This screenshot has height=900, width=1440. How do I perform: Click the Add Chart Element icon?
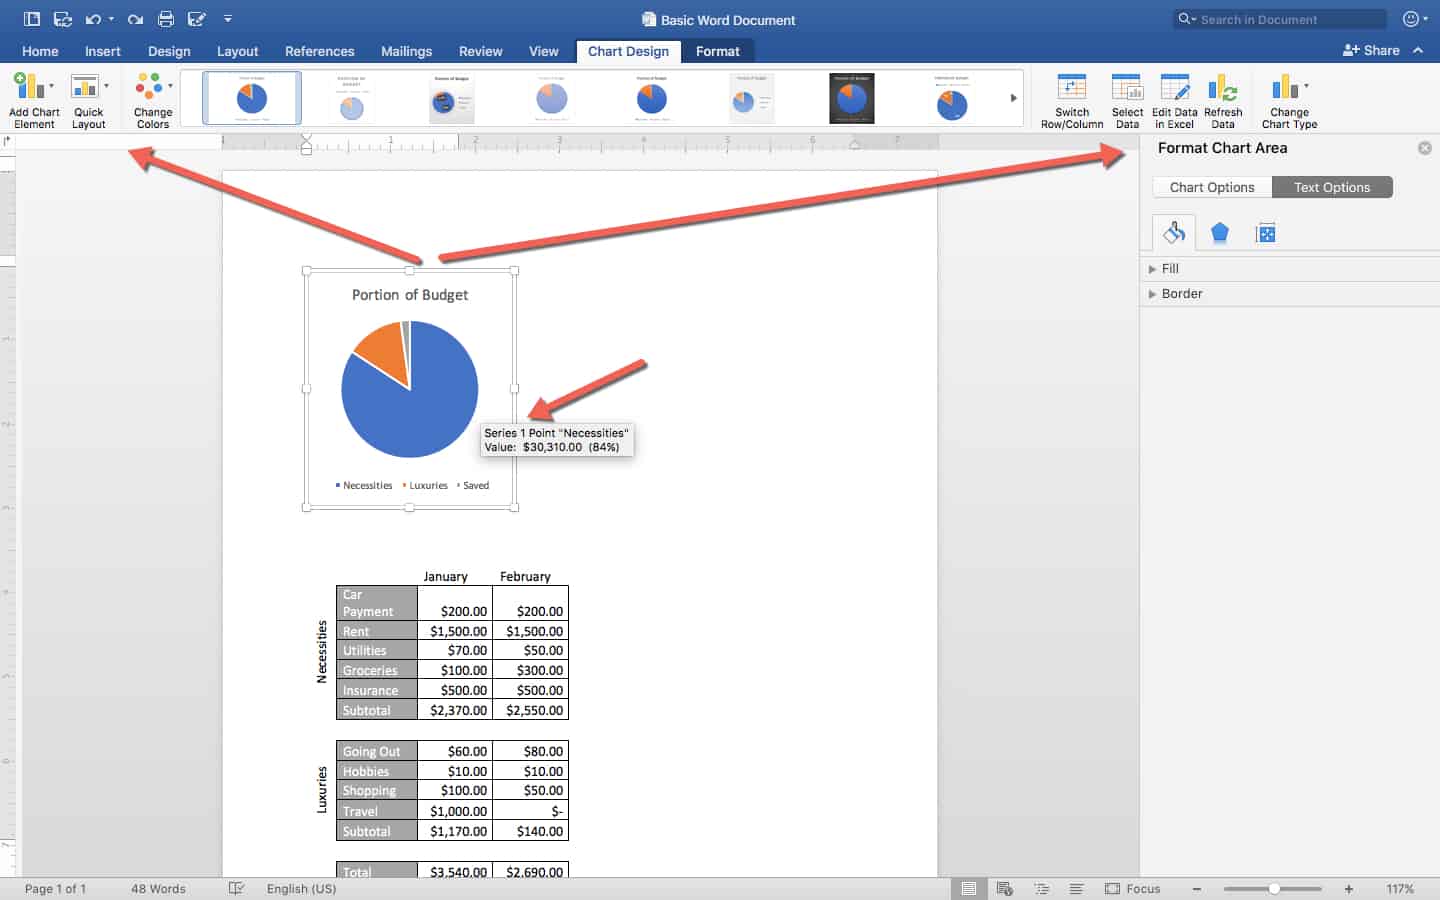click(x=33, y=98)
